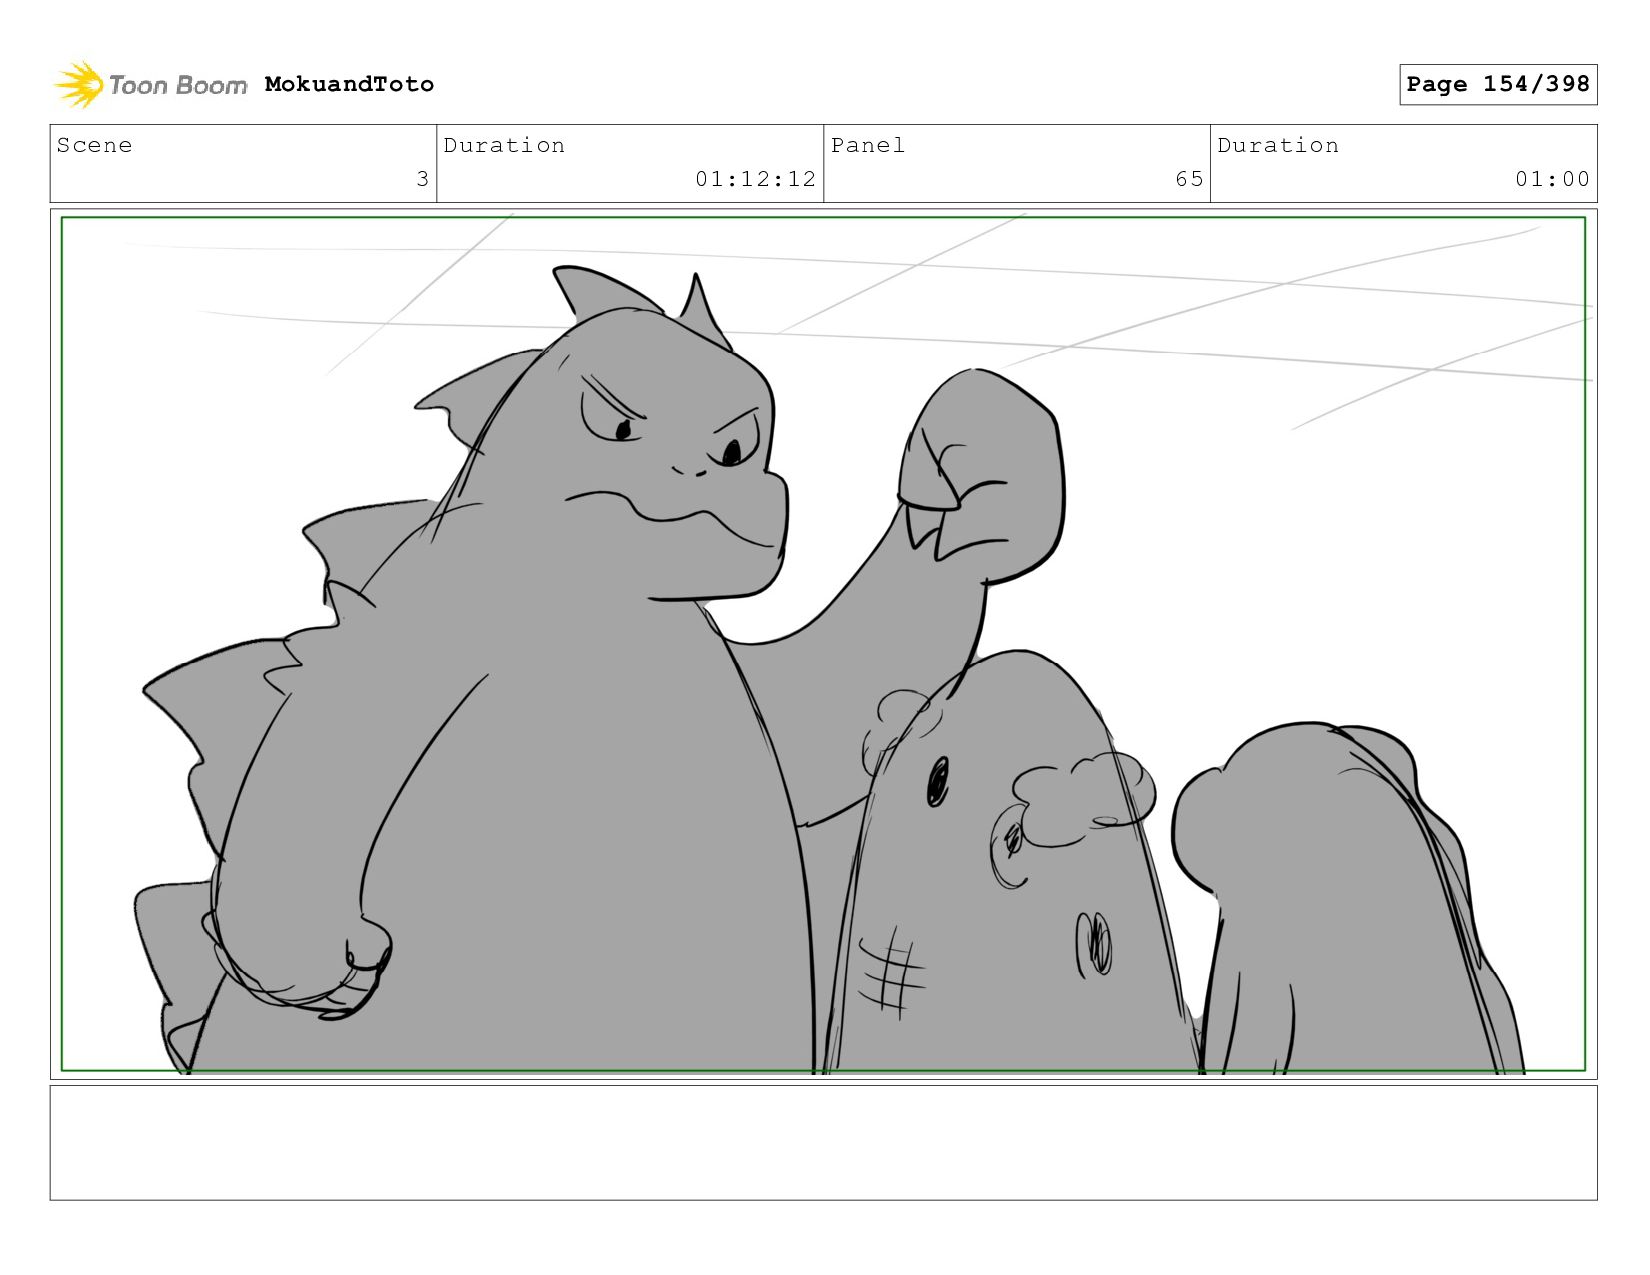Click the Page 154/398 indicator box

click(1497, 84)
